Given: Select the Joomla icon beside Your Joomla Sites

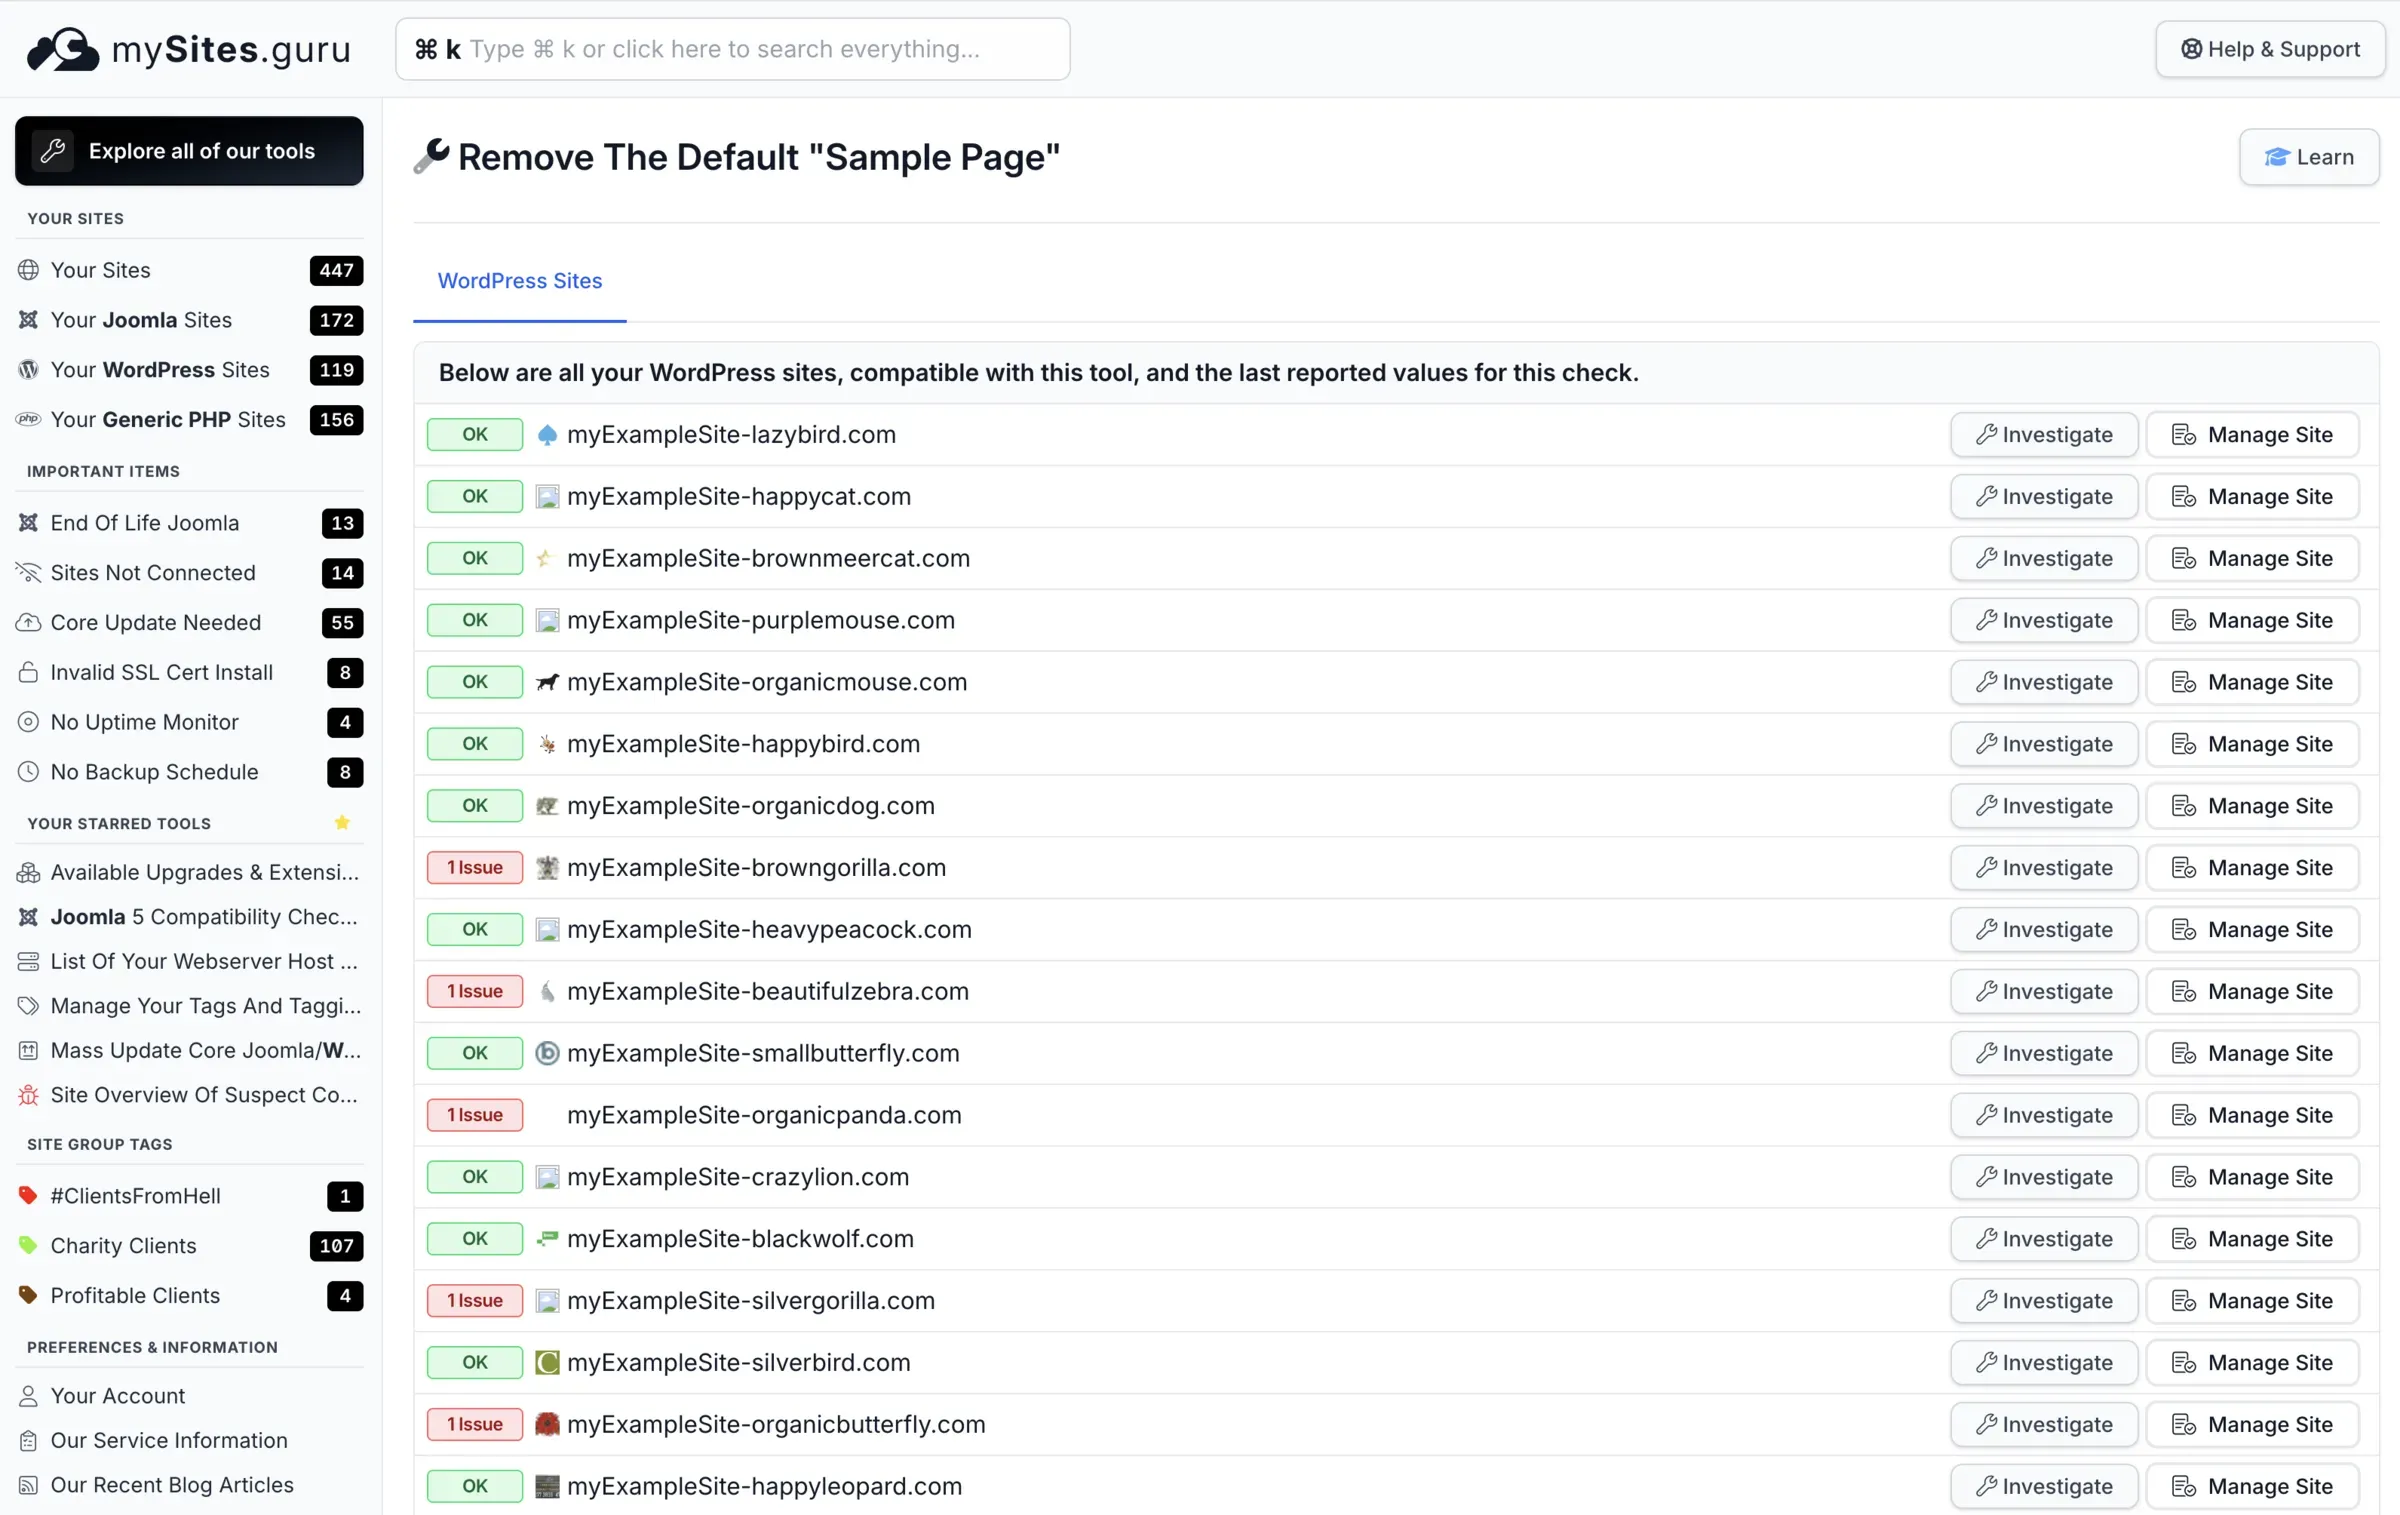Looking at the screenshot, I should point(28,319).
